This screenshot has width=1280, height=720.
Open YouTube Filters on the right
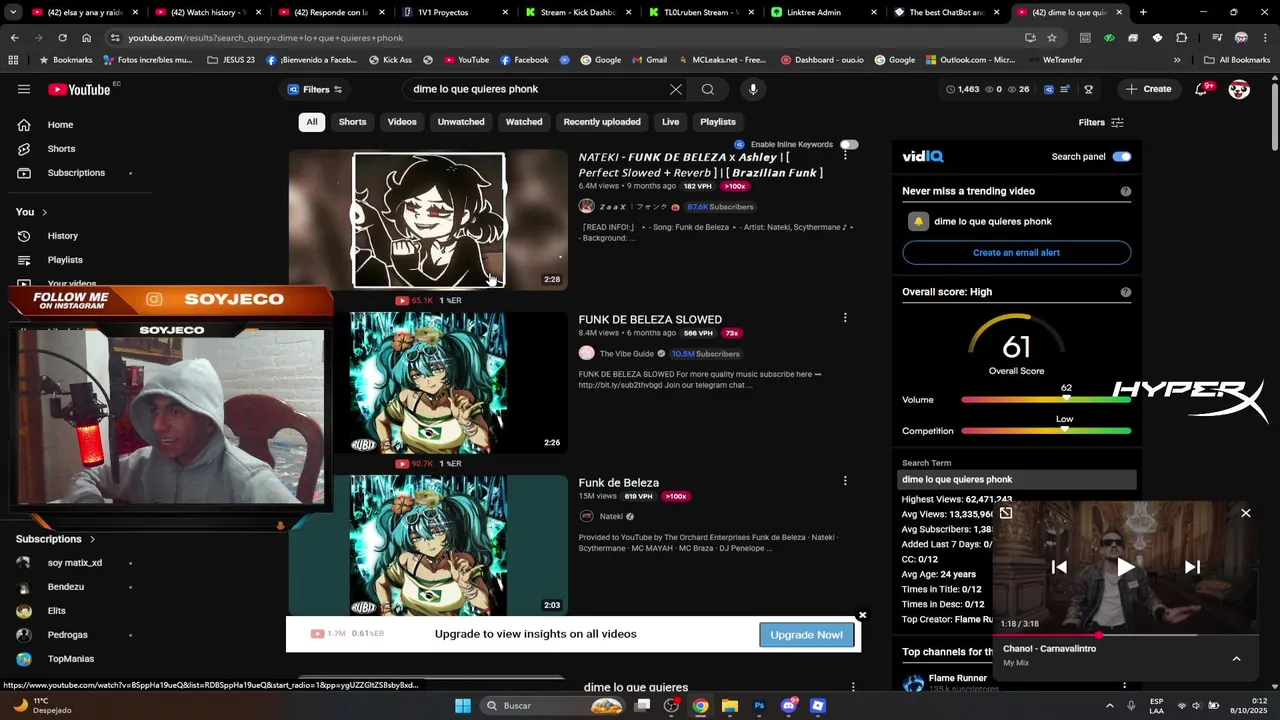pos(1101,122)
